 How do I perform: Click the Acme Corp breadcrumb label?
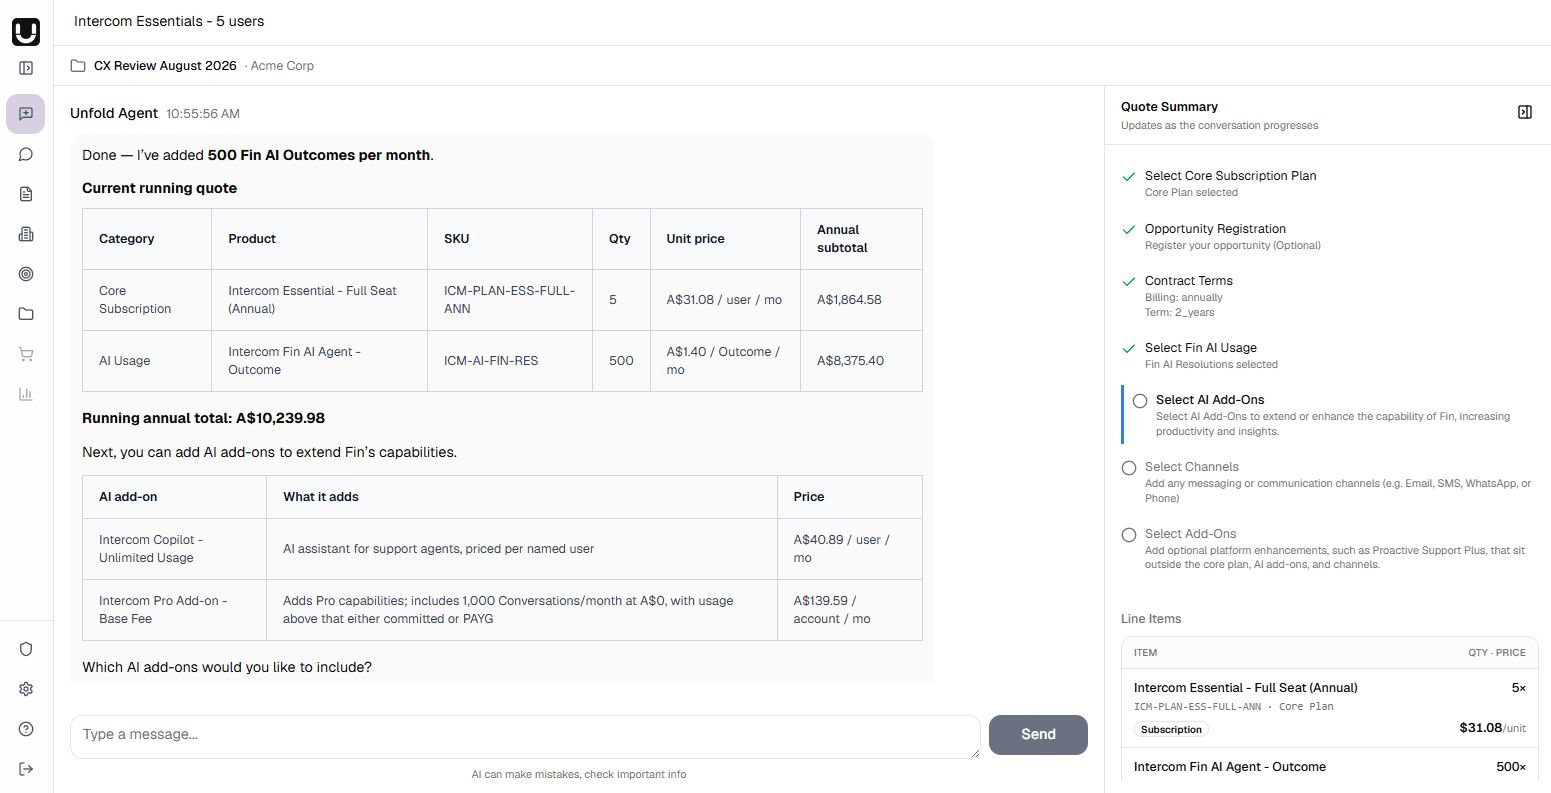(x=282, y=66)
